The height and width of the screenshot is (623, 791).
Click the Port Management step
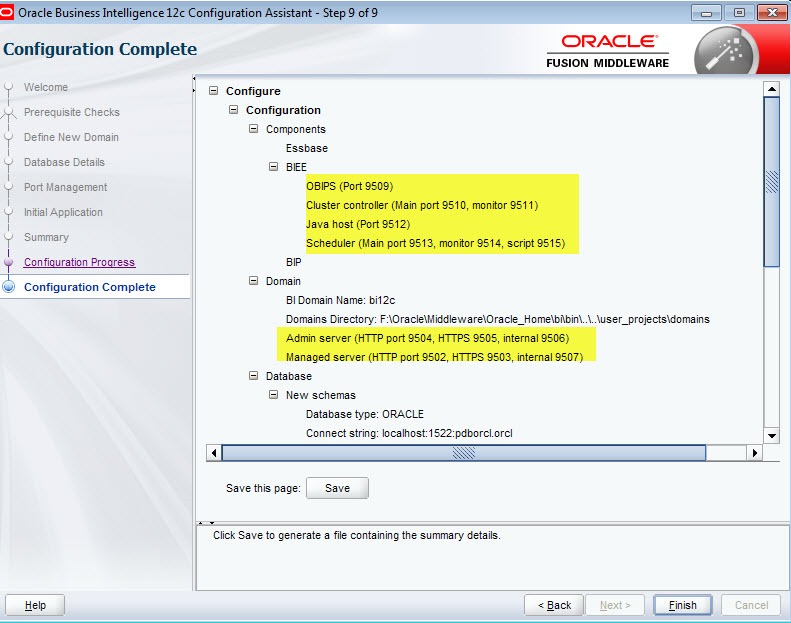click(66, 187)
